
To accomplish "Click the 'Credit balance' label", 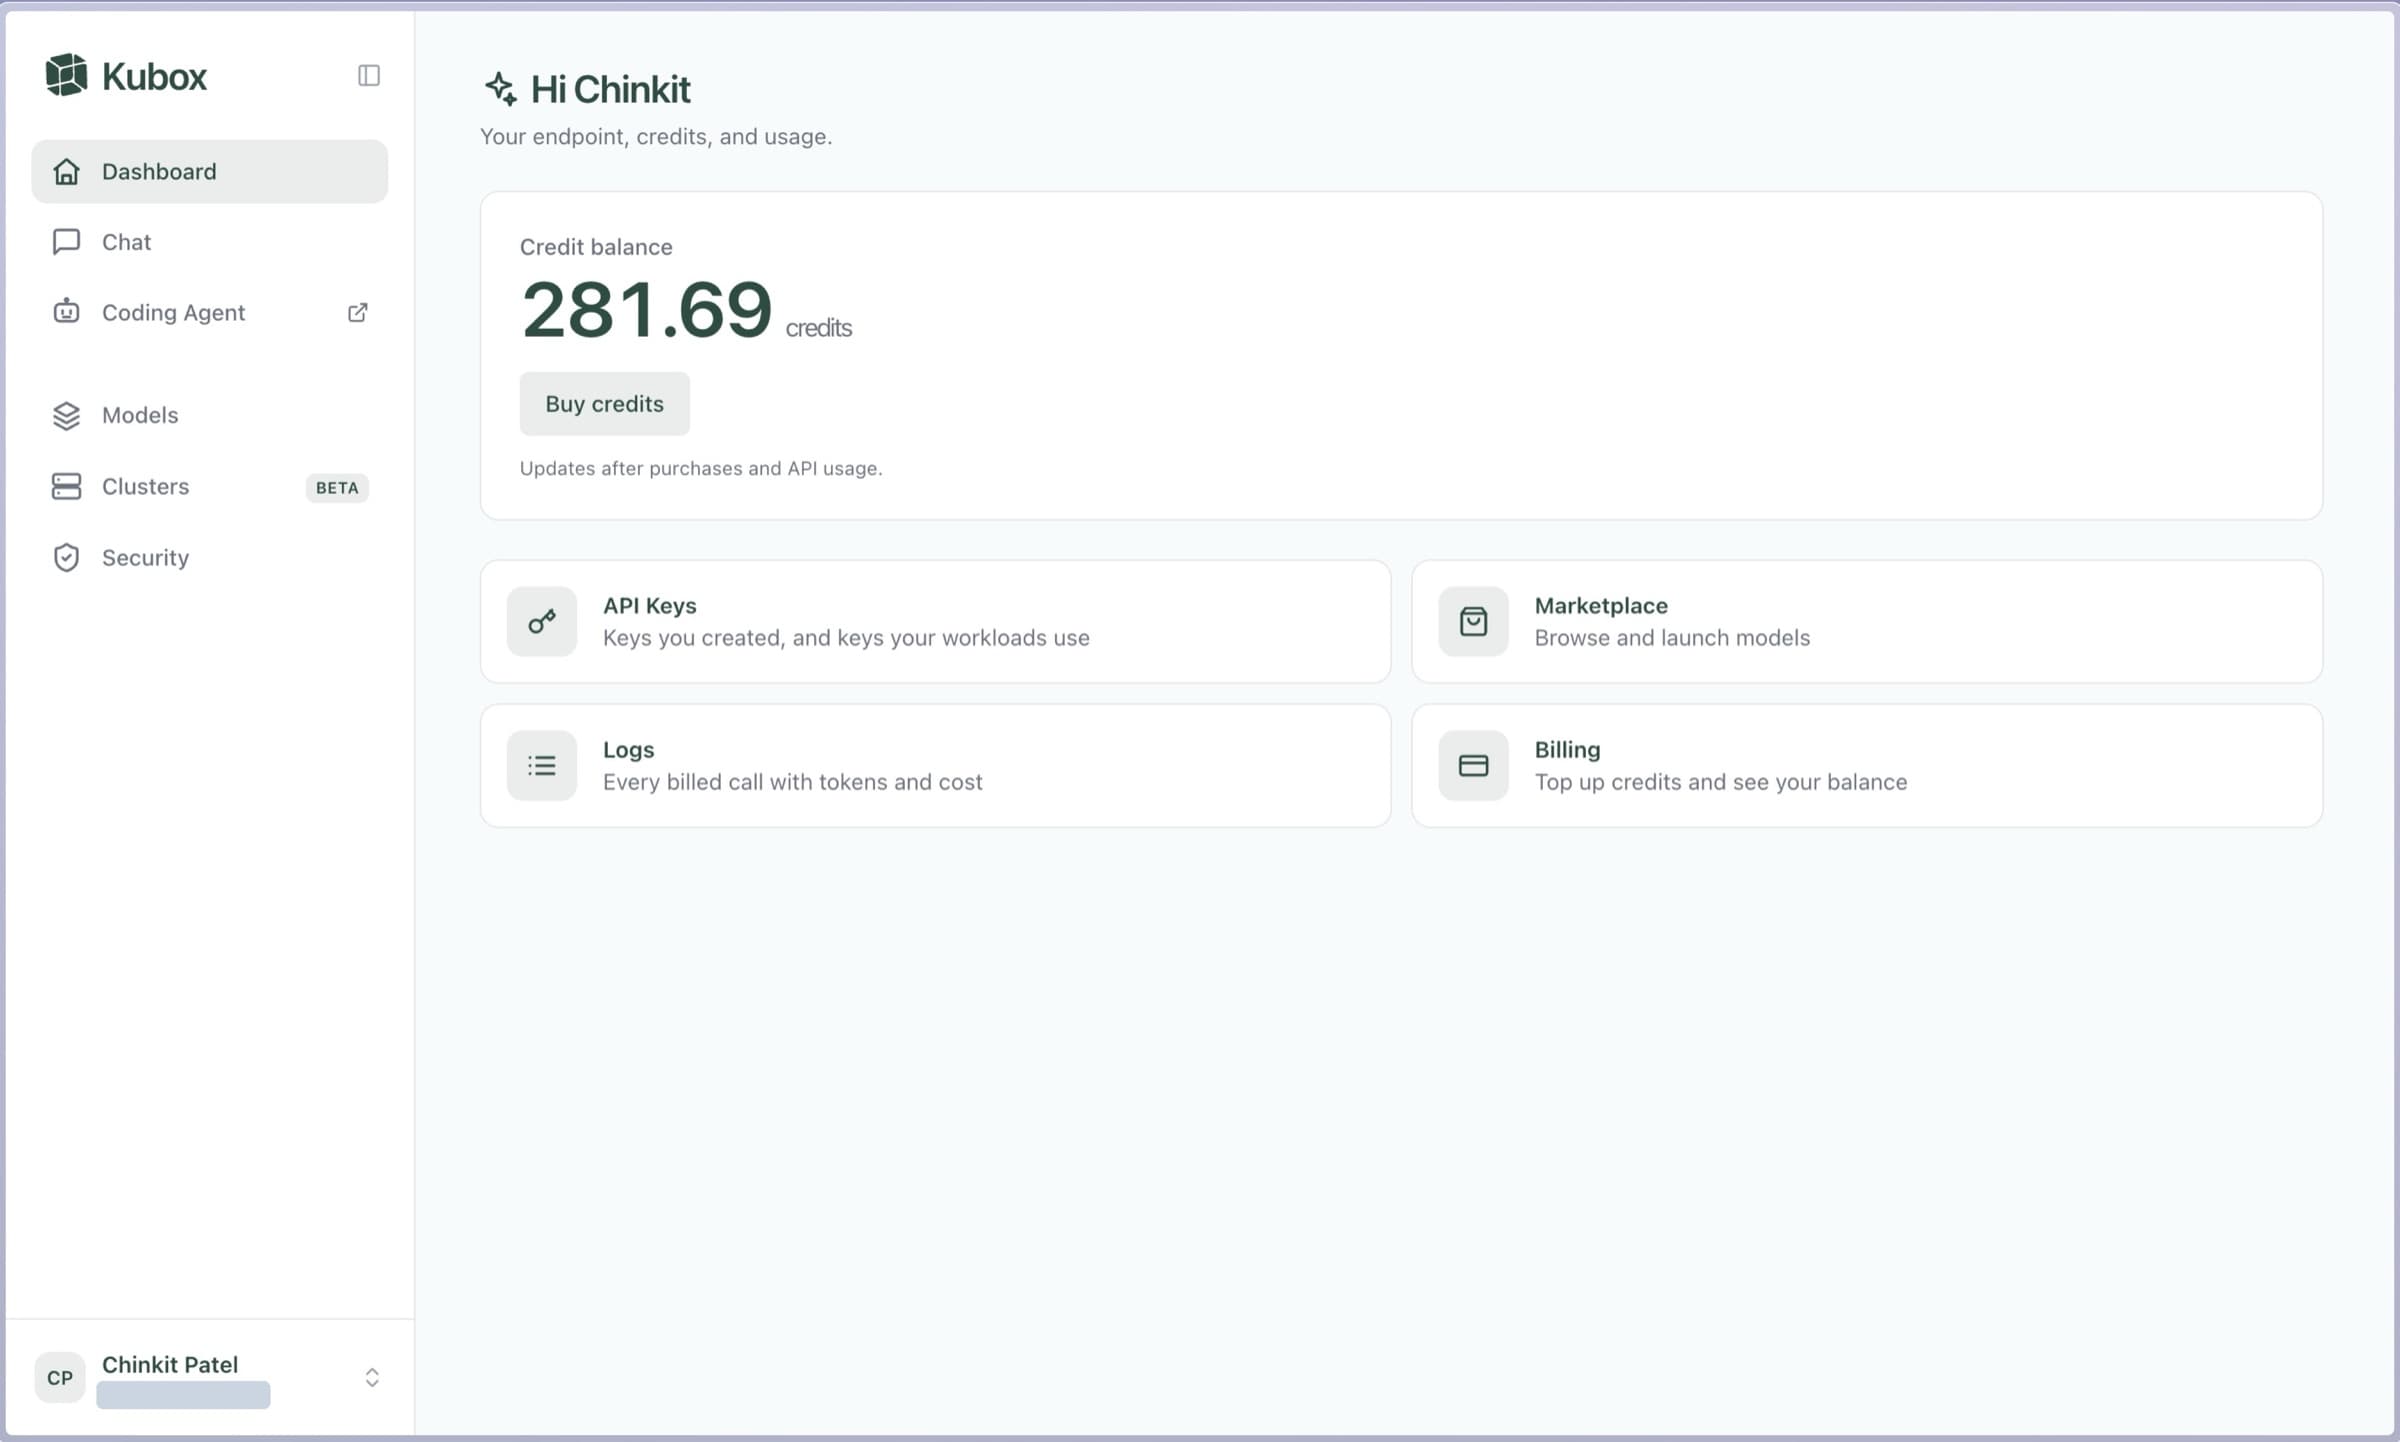I will pyautogui.click(x=596, y=246).
